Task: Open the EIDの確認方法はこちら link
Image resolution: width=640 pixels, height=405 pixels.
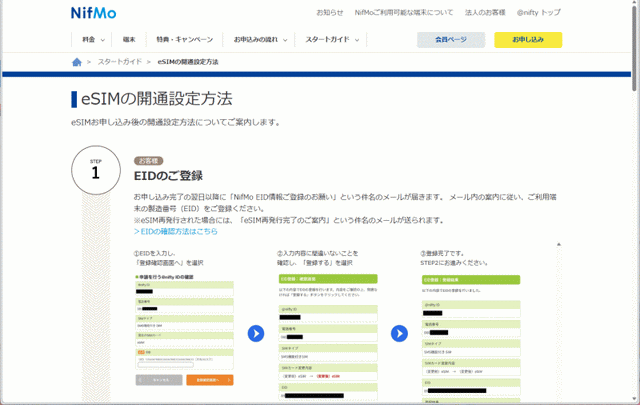Action: click(x=176, y=231)
